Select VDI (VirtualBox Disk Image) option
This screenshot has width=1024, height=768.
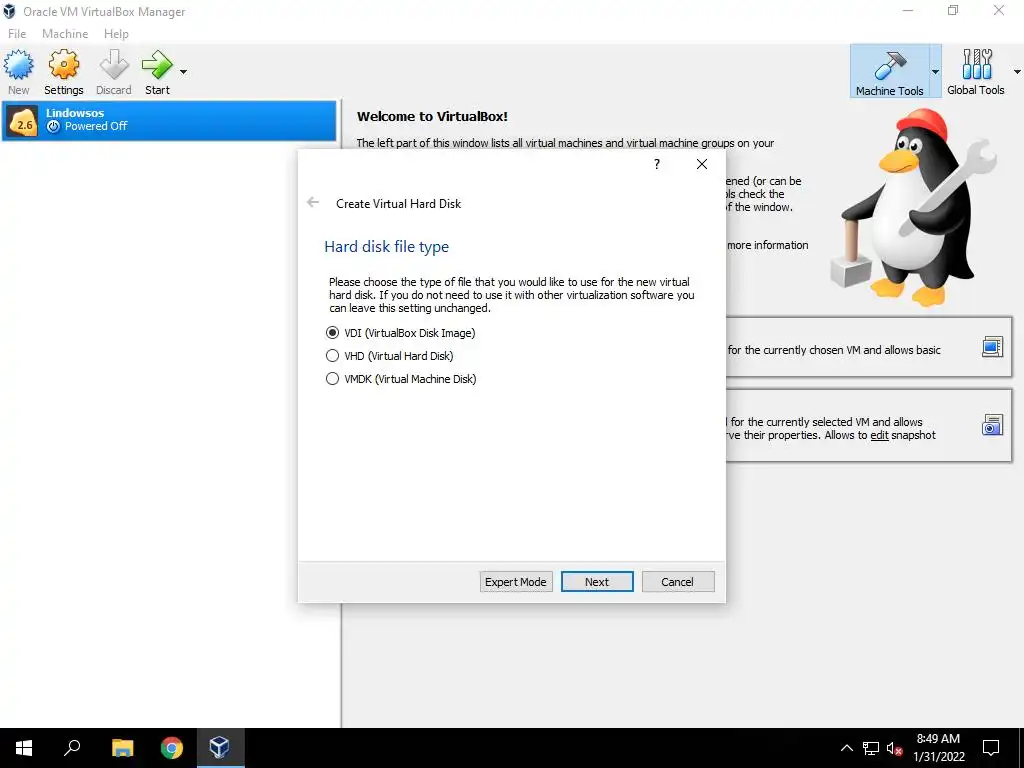400,333
